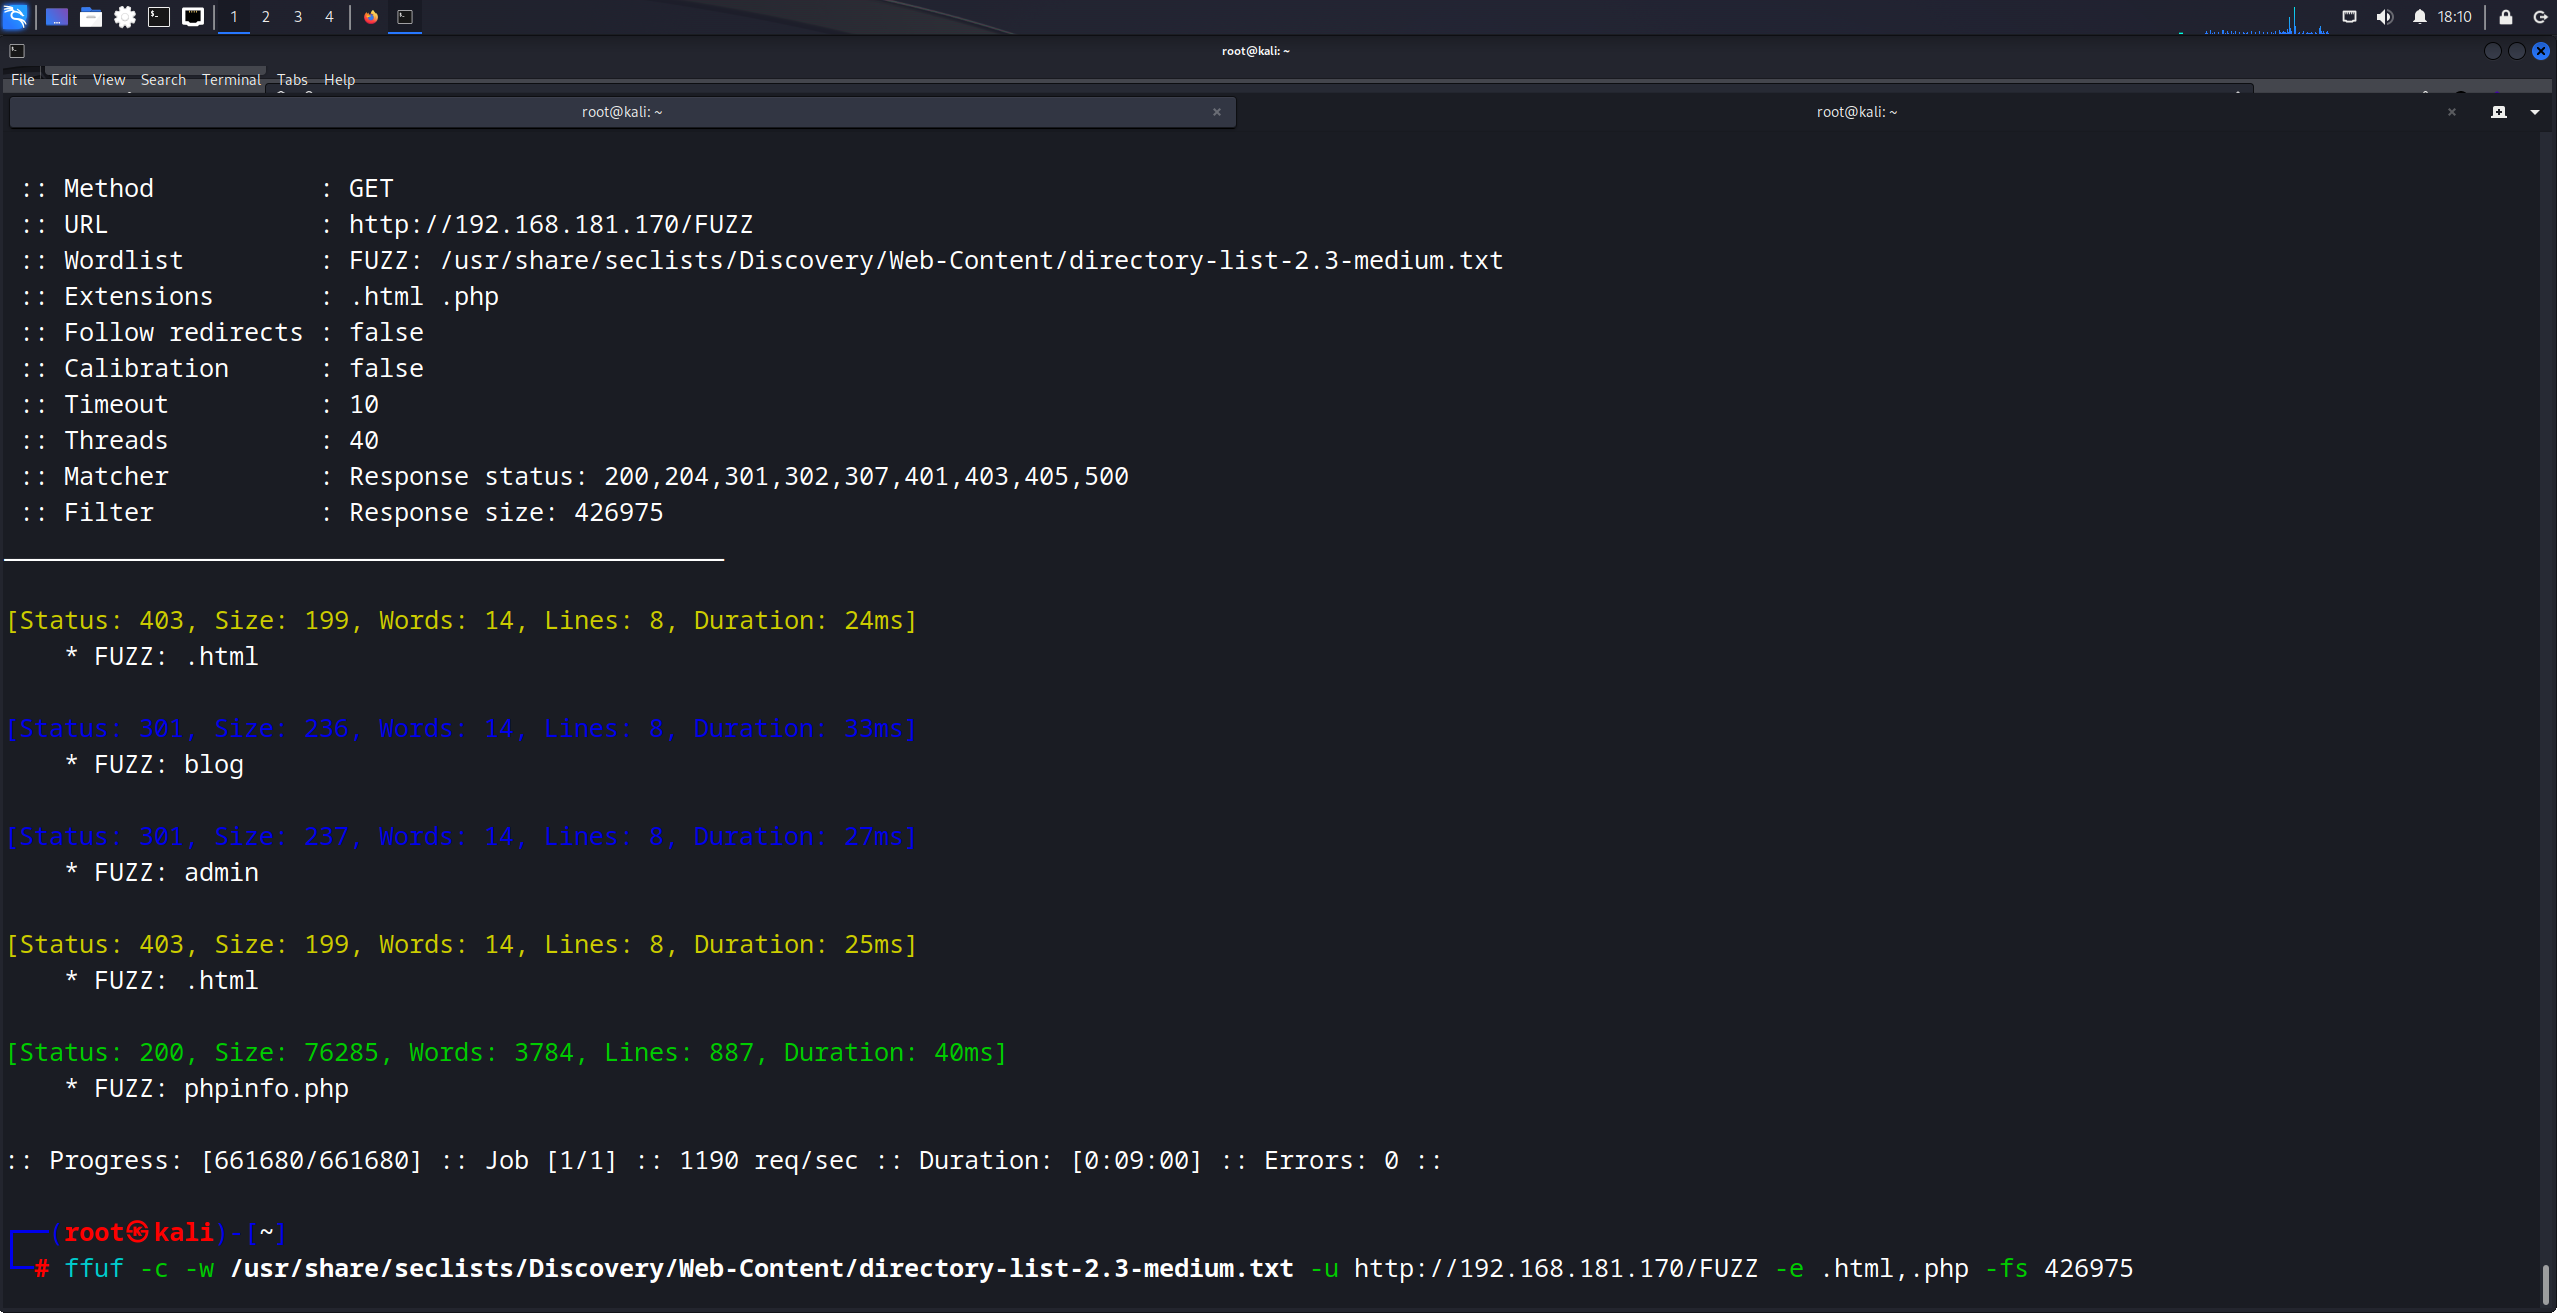Switch to workspace 3
This screenshot has width=2557, height=1313.
click(298, 17)
